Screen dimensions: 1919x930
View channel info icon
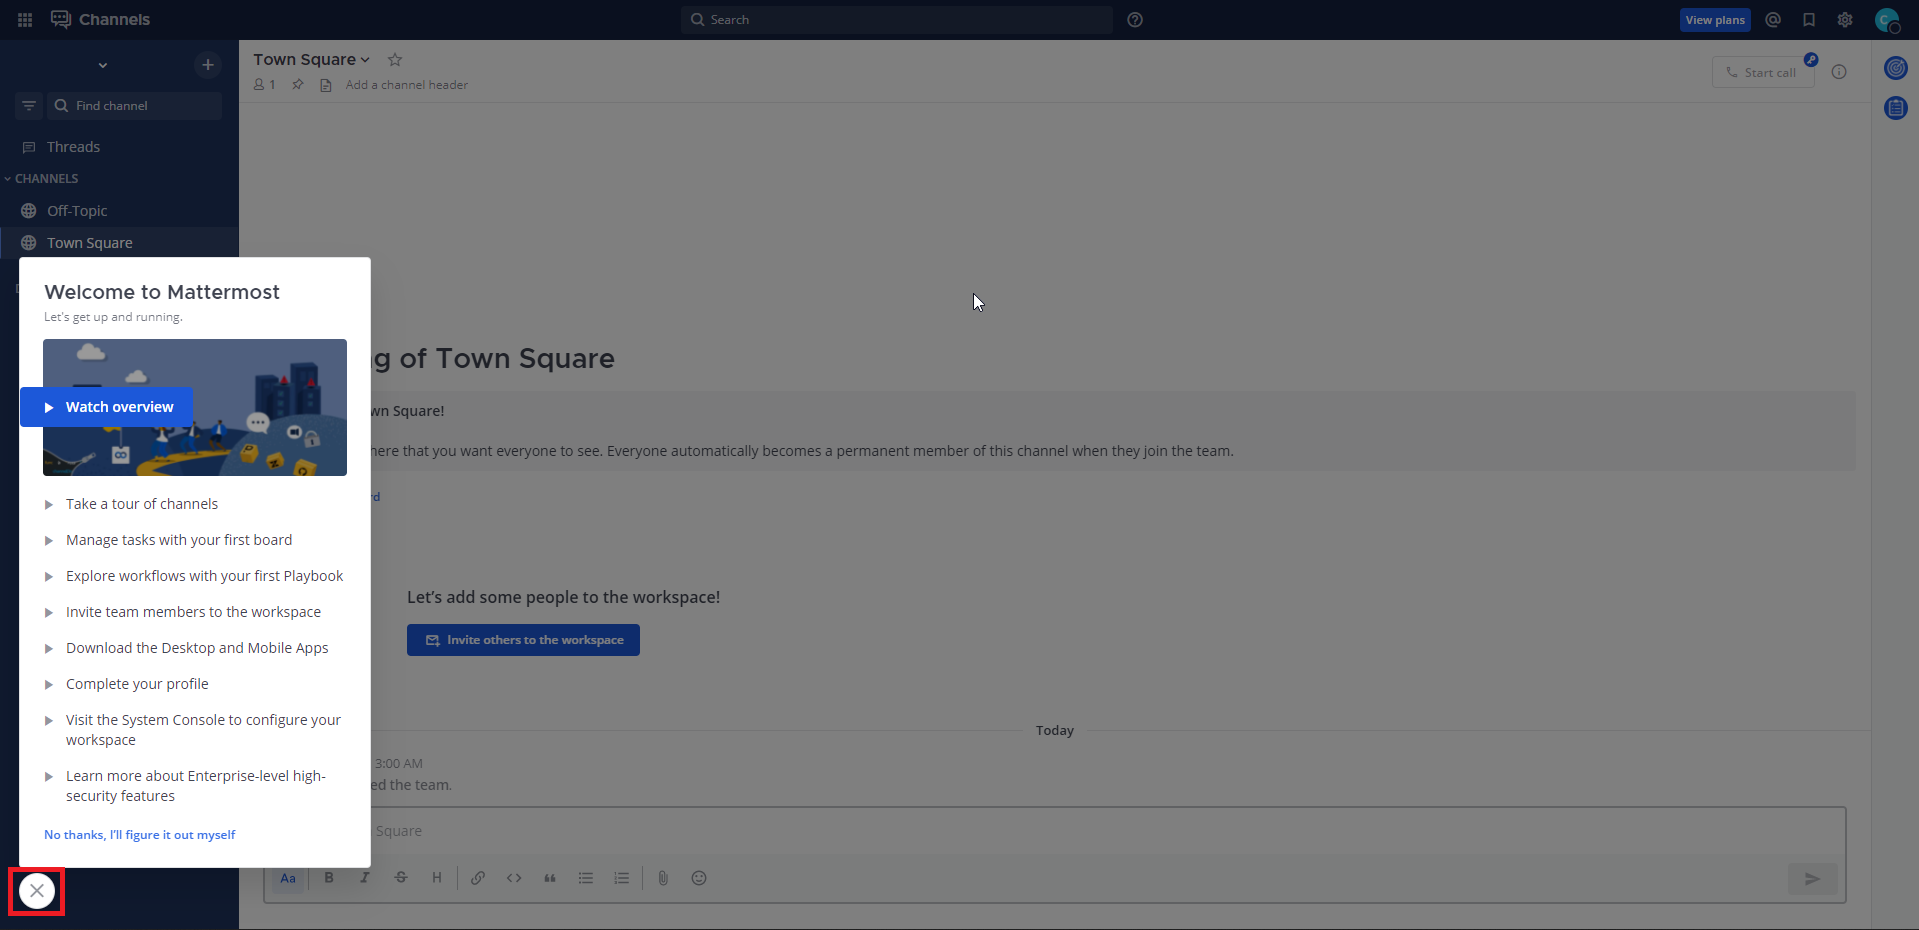click(1839, 72)
